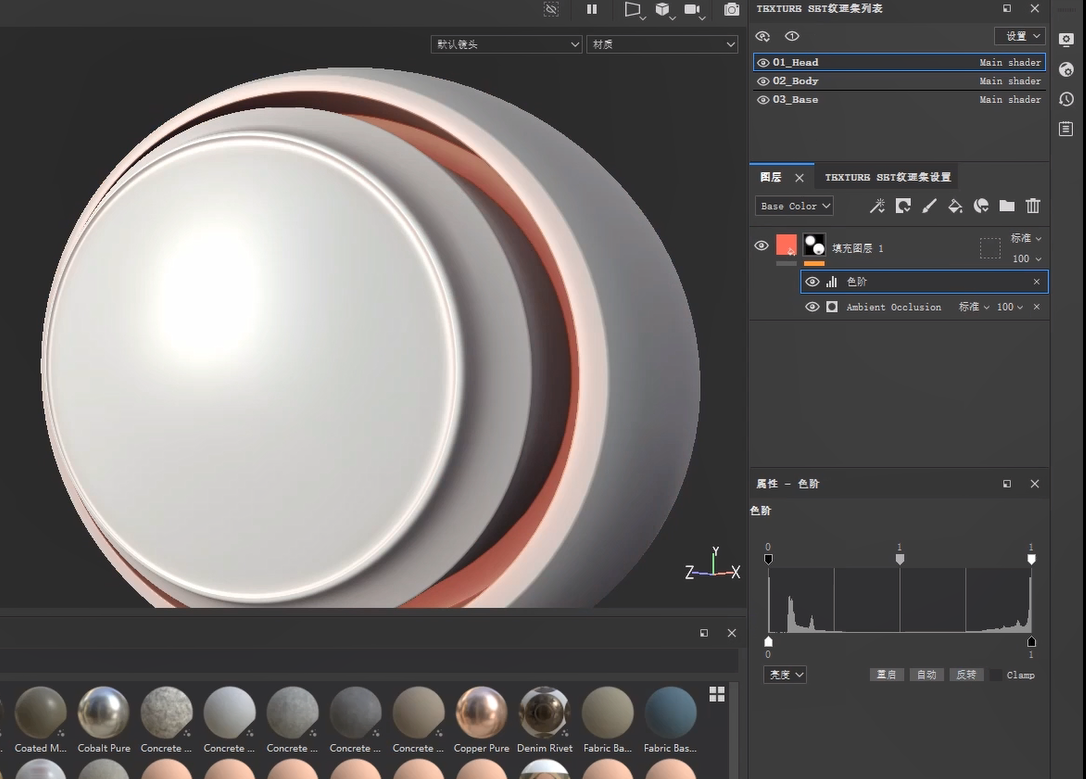Open 标准 blend mode dropdown of 填充图层 1

tap(1026, 238)
